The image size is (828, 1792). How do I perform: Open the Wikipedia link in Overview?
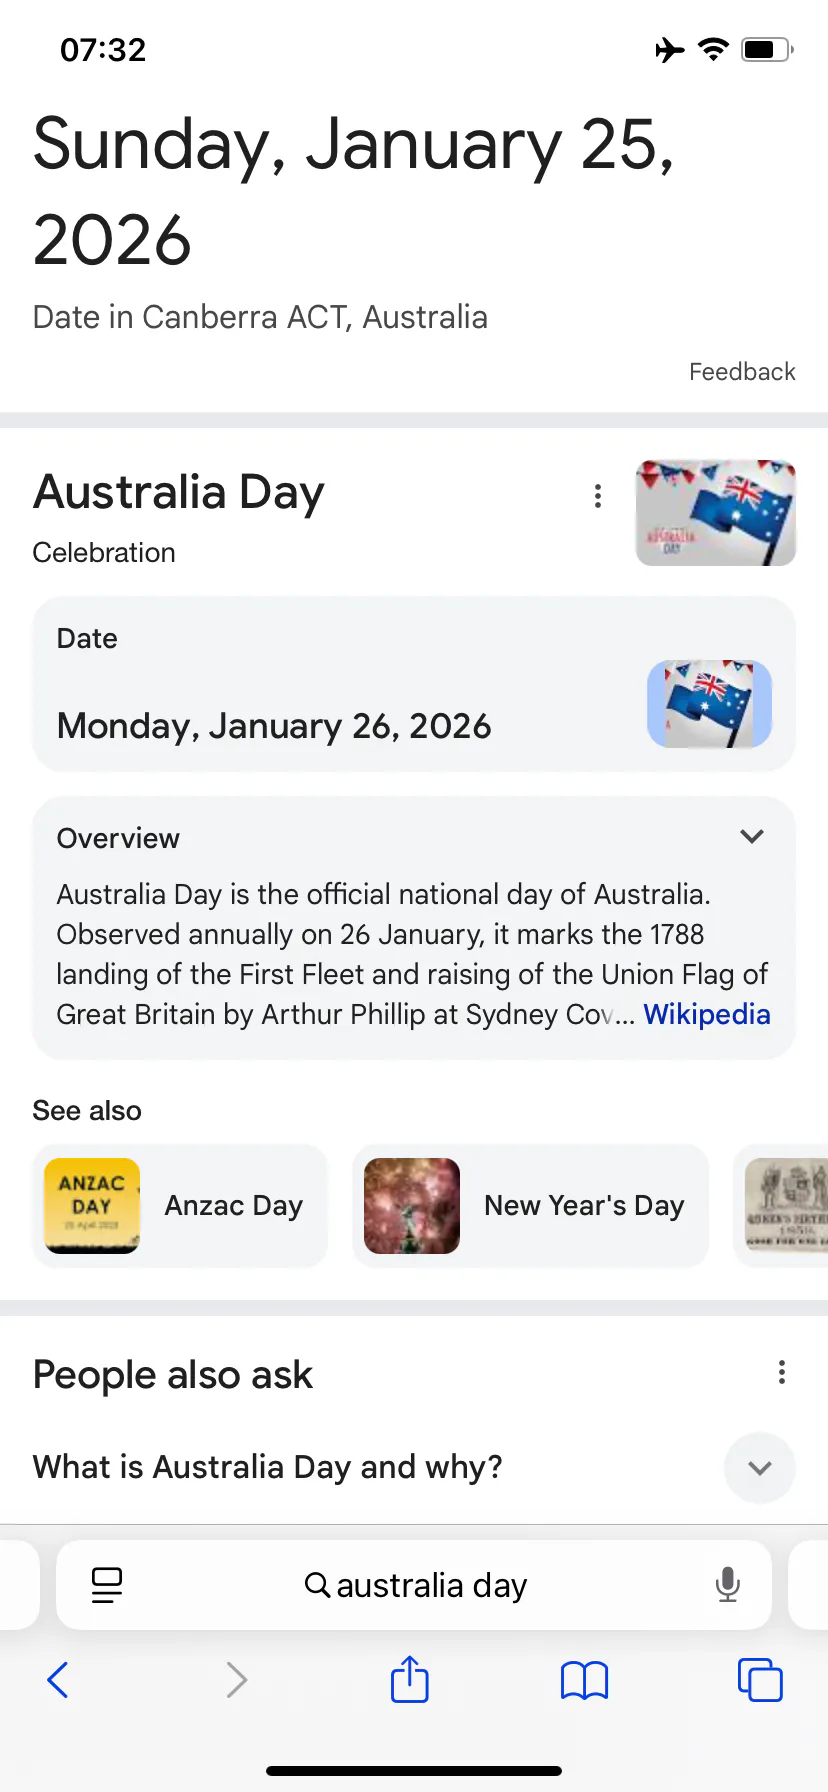707,1014
